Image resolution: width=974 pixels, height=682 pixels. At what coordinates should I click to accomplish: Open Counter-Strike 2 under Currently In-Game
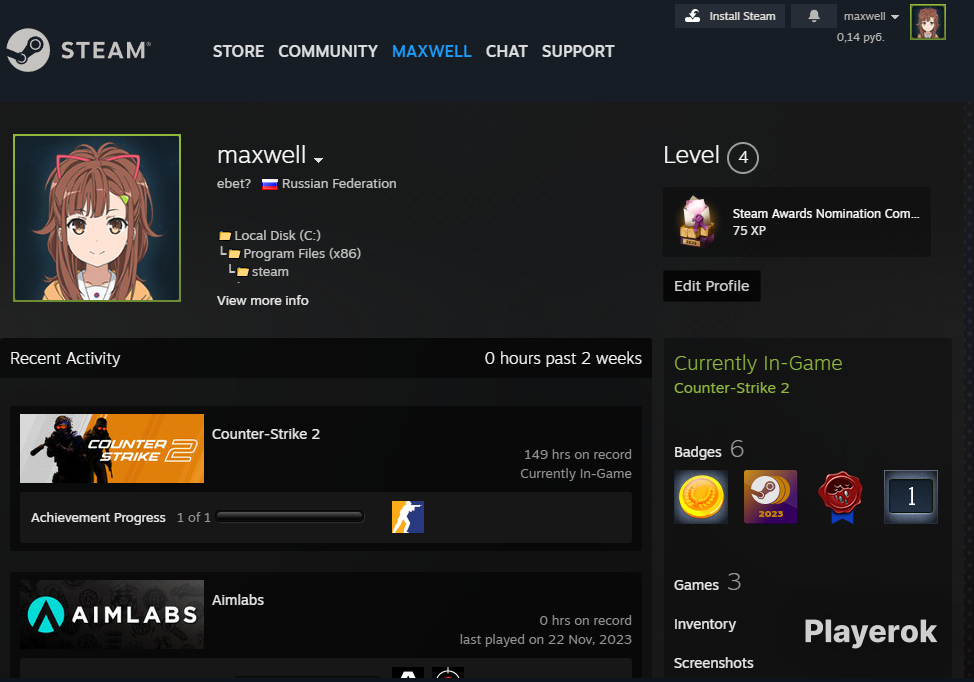click(732, 388)
